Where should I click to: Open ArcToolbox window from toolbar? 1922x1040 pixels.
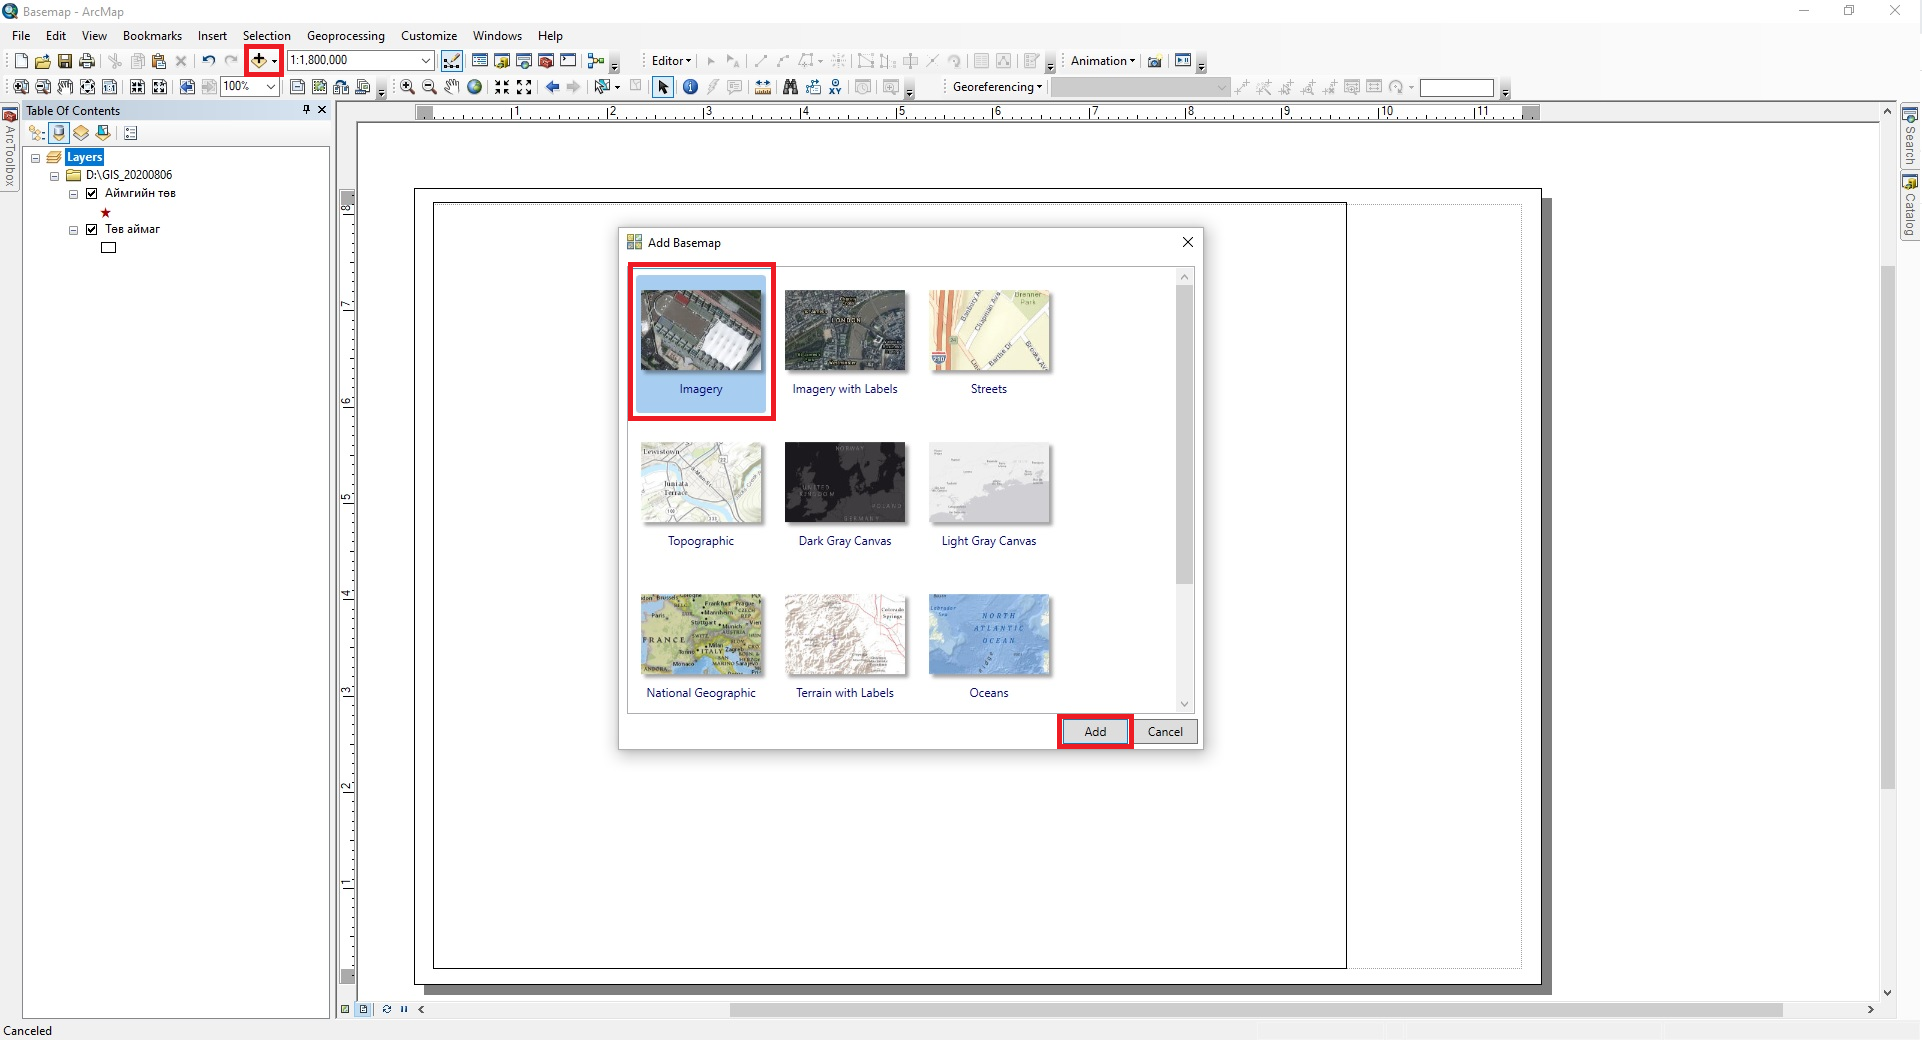(x=546, y=61)
